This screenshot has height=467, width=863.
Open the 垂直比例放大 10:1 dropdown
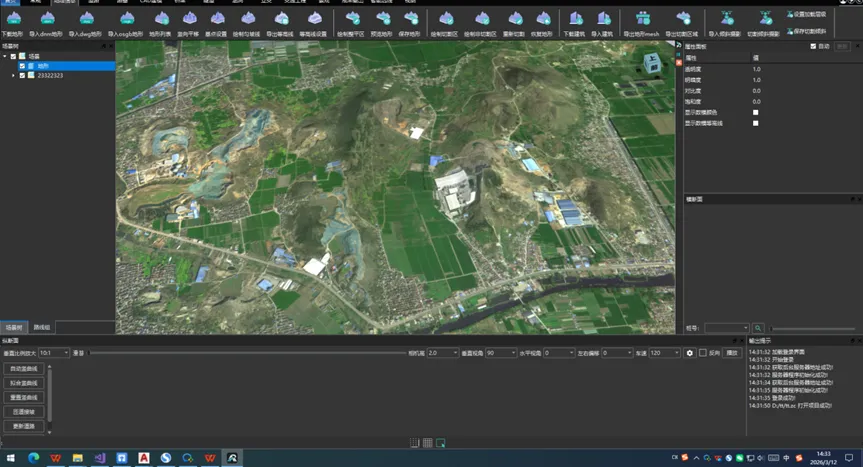(53, 353)
